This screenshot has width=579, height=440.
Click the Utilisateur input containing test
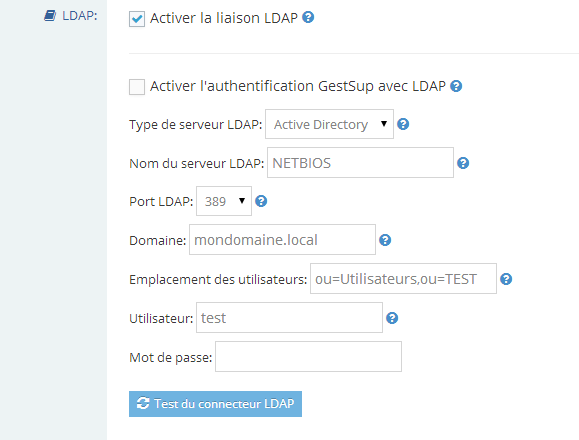coord(290,317)
